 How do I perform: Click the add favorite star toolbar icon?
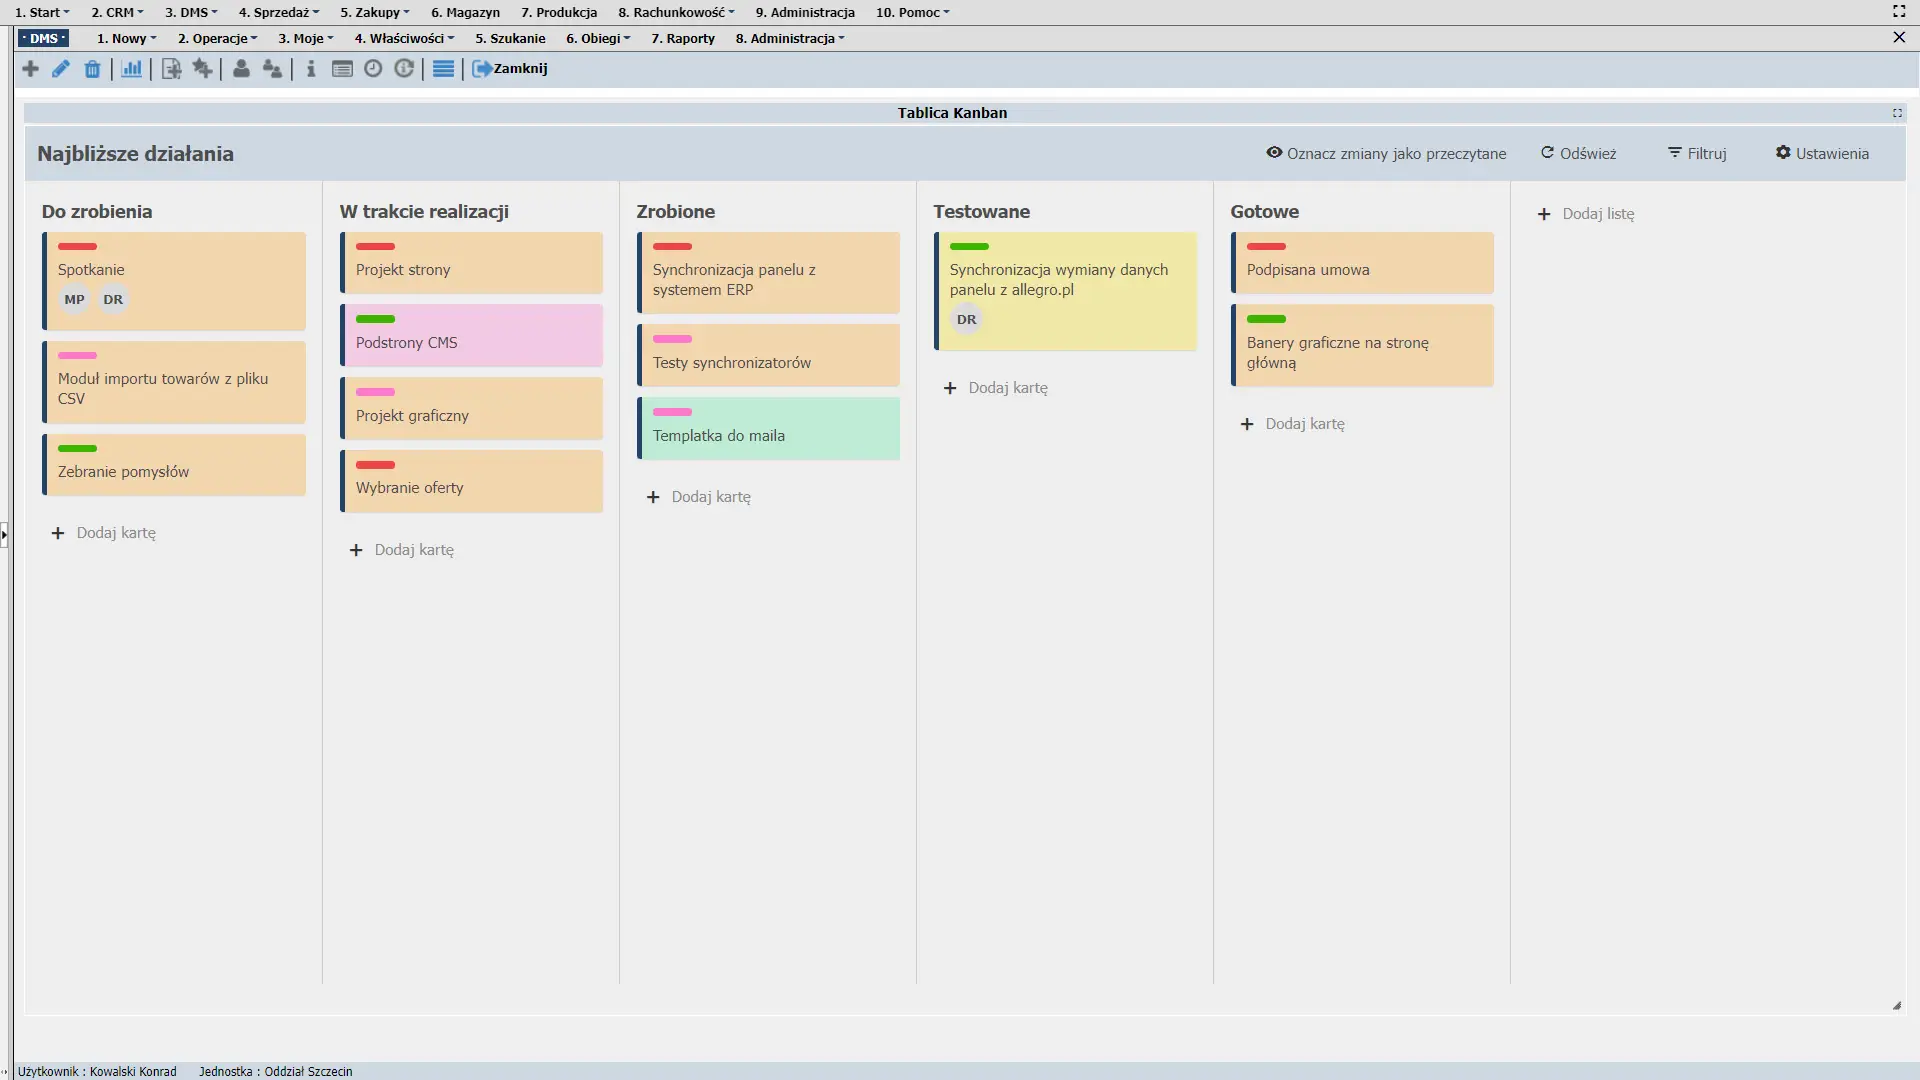pyautogui.click(x=203, y=69)
